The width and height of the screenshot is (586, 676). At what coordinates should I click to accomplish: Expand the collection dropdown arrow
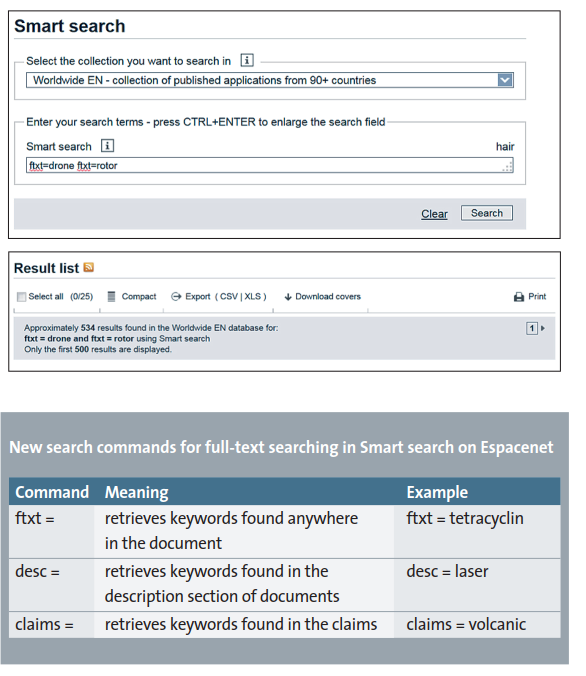pos(505,80)
